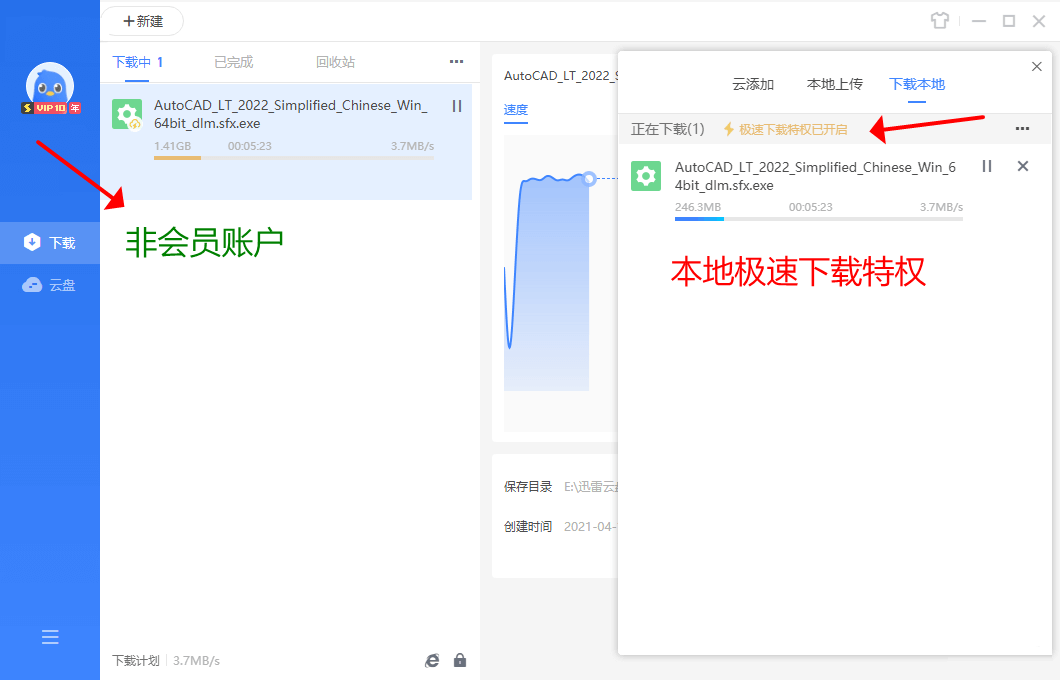Open more options in download list header
The image size is (1060, 680).
click(x=456, y=62)
